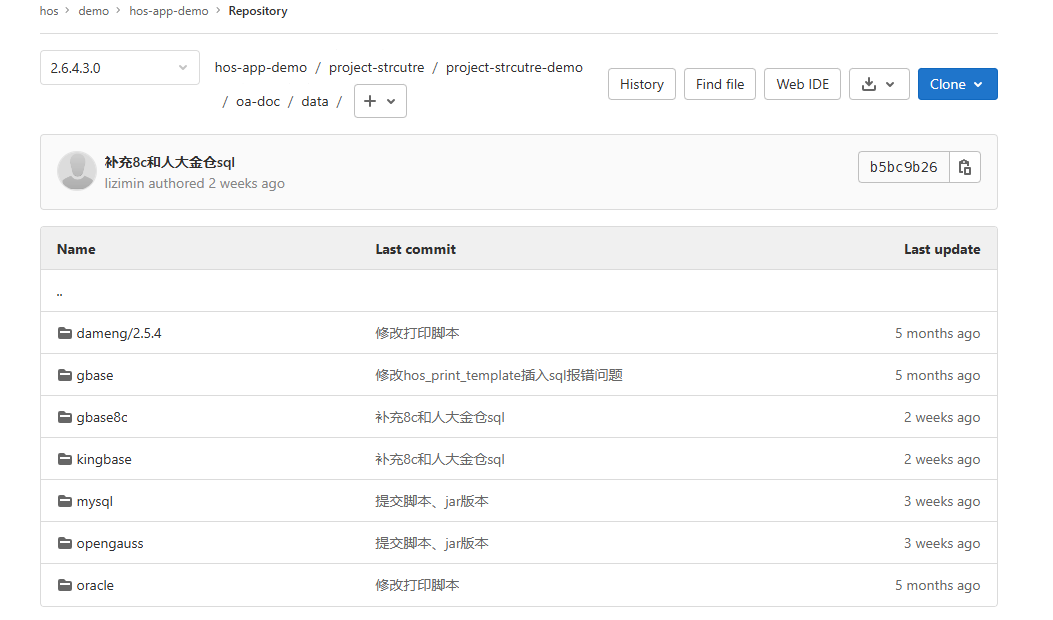The image size is (1053, 620).
Task: Click the lizimin author avatar
Action: pos(77,171)
